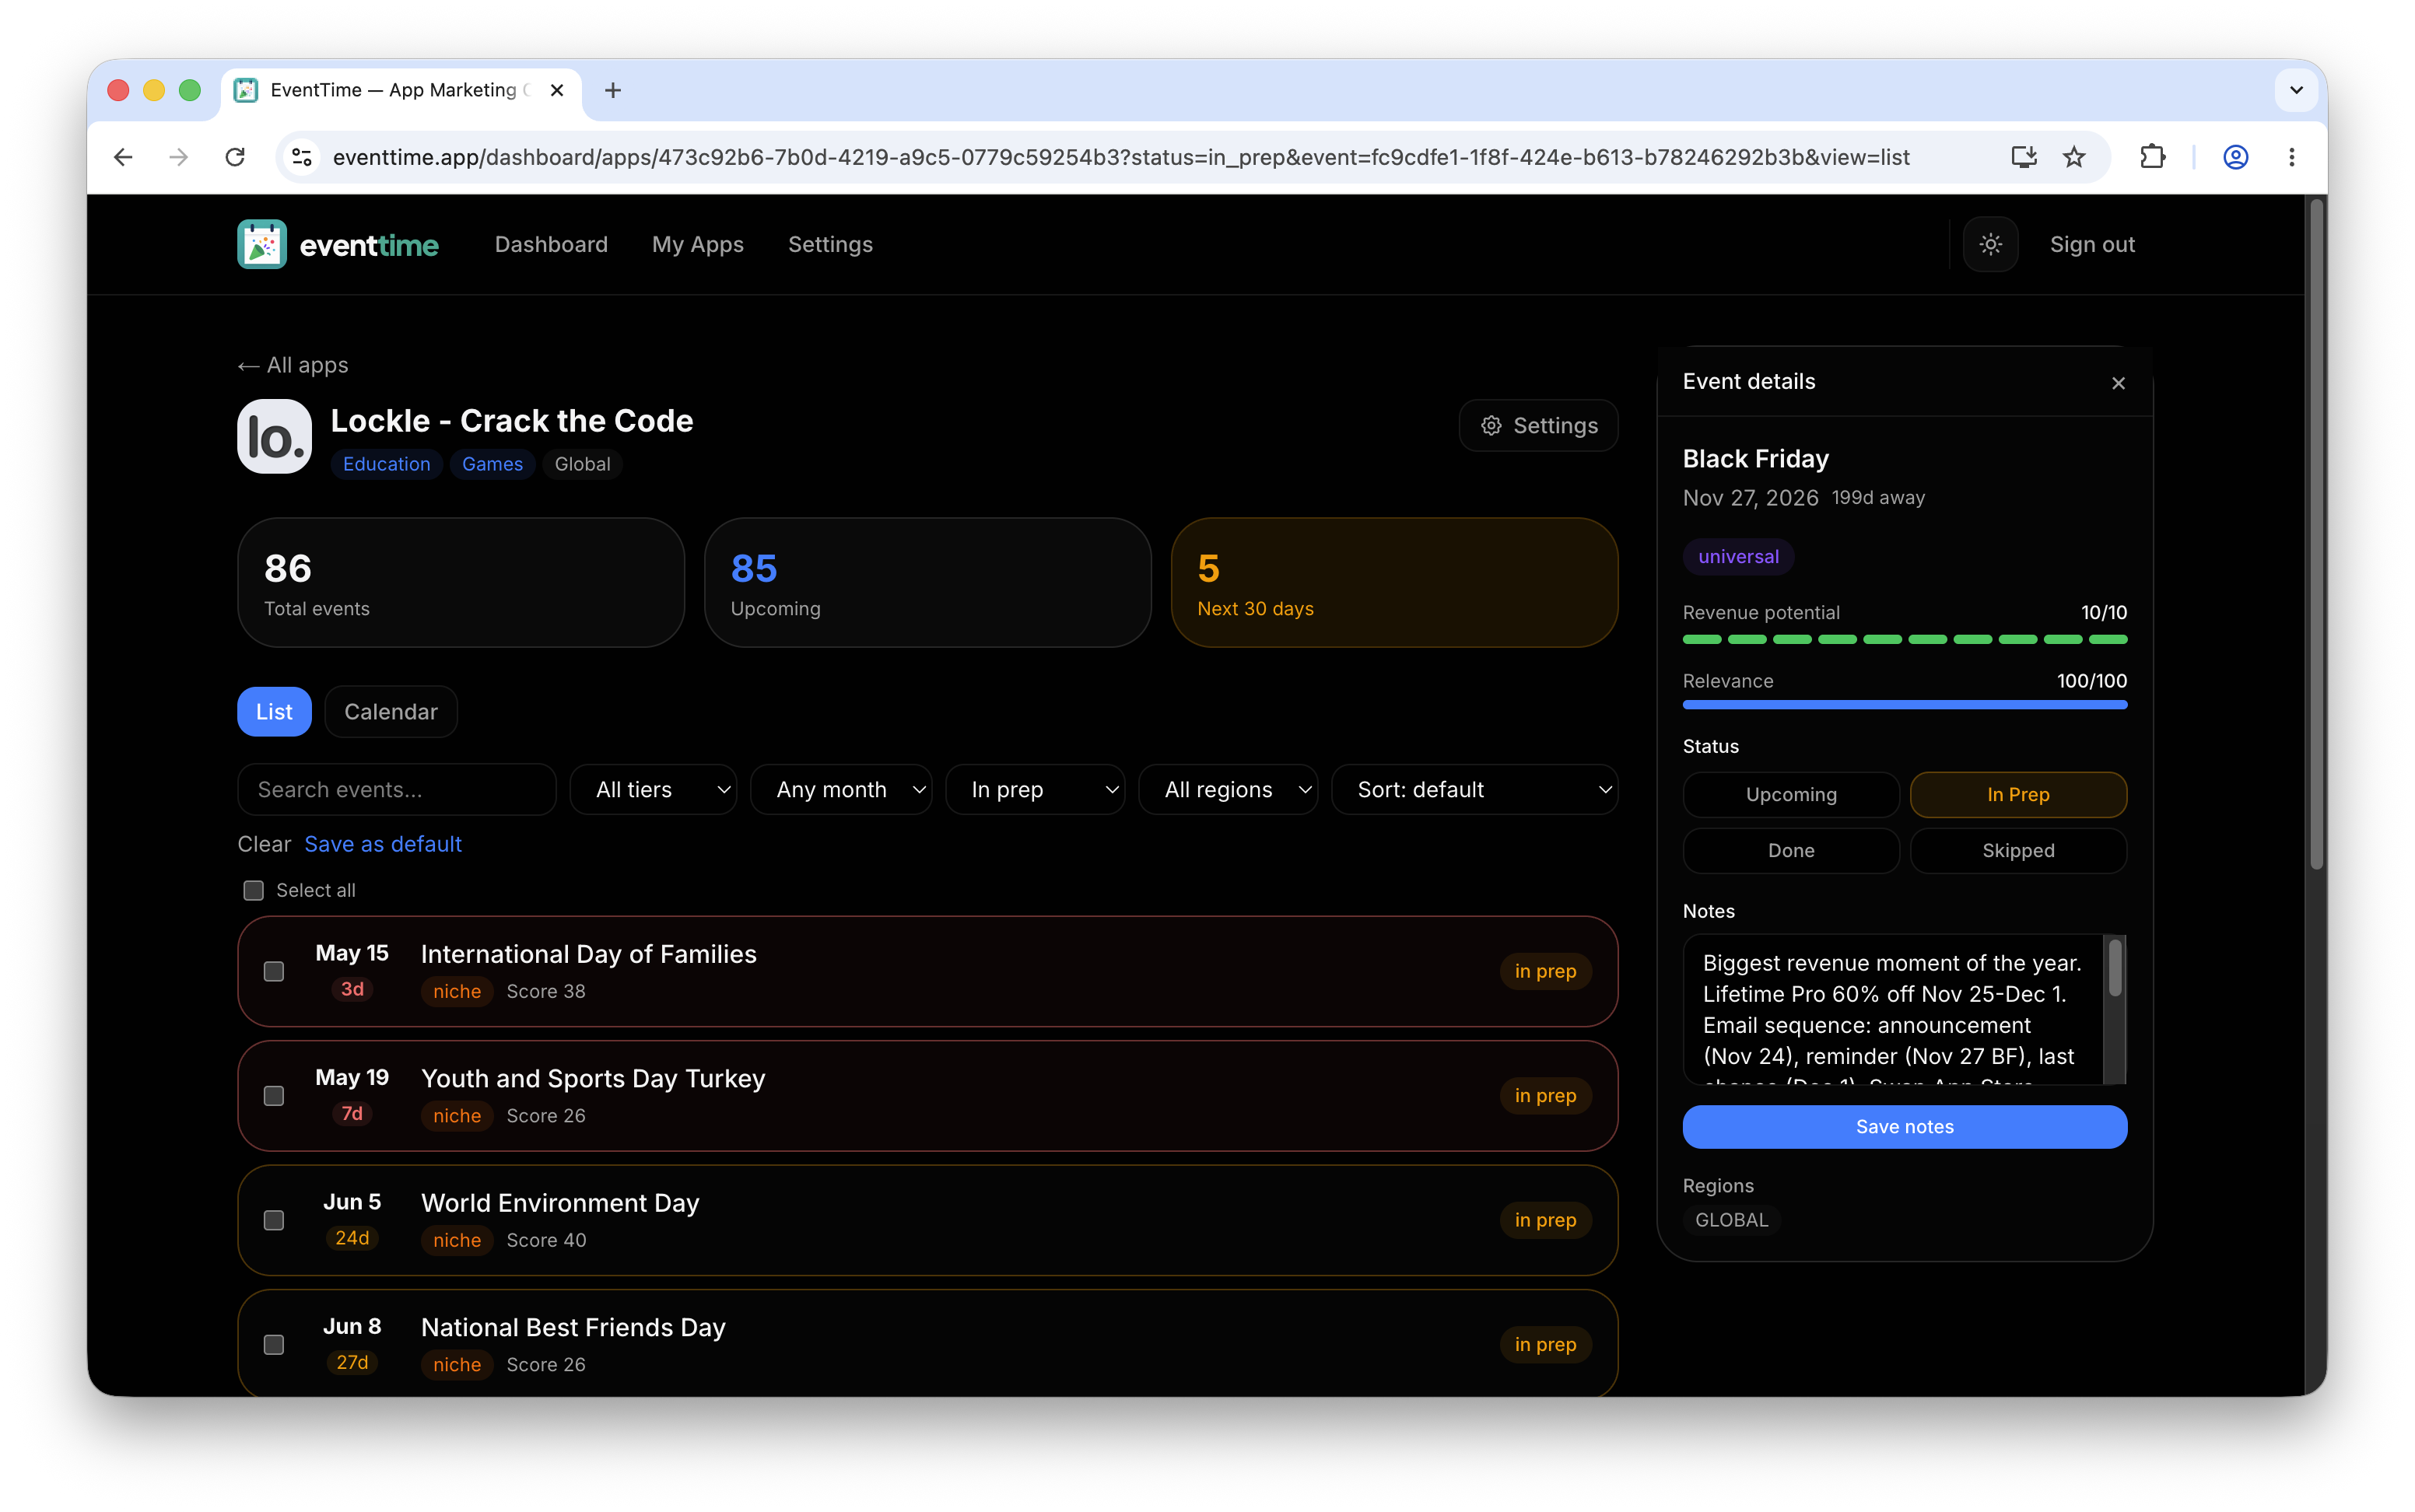Switch to the List view tab
Screen dimensions: 2415x1512
click(x=274, y=712)
